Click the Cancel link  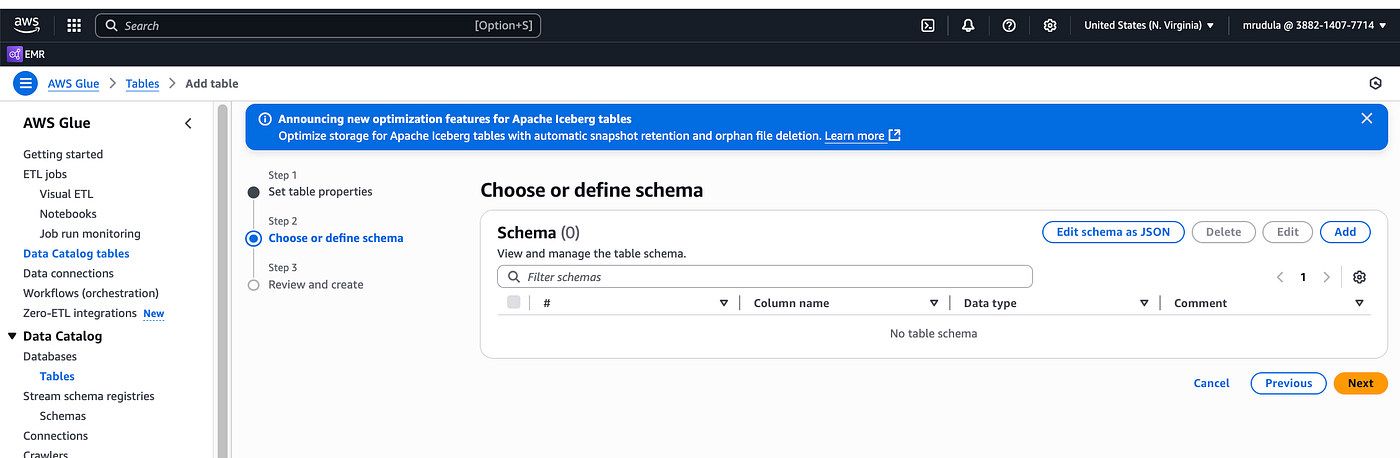[x=1211, y=383]
